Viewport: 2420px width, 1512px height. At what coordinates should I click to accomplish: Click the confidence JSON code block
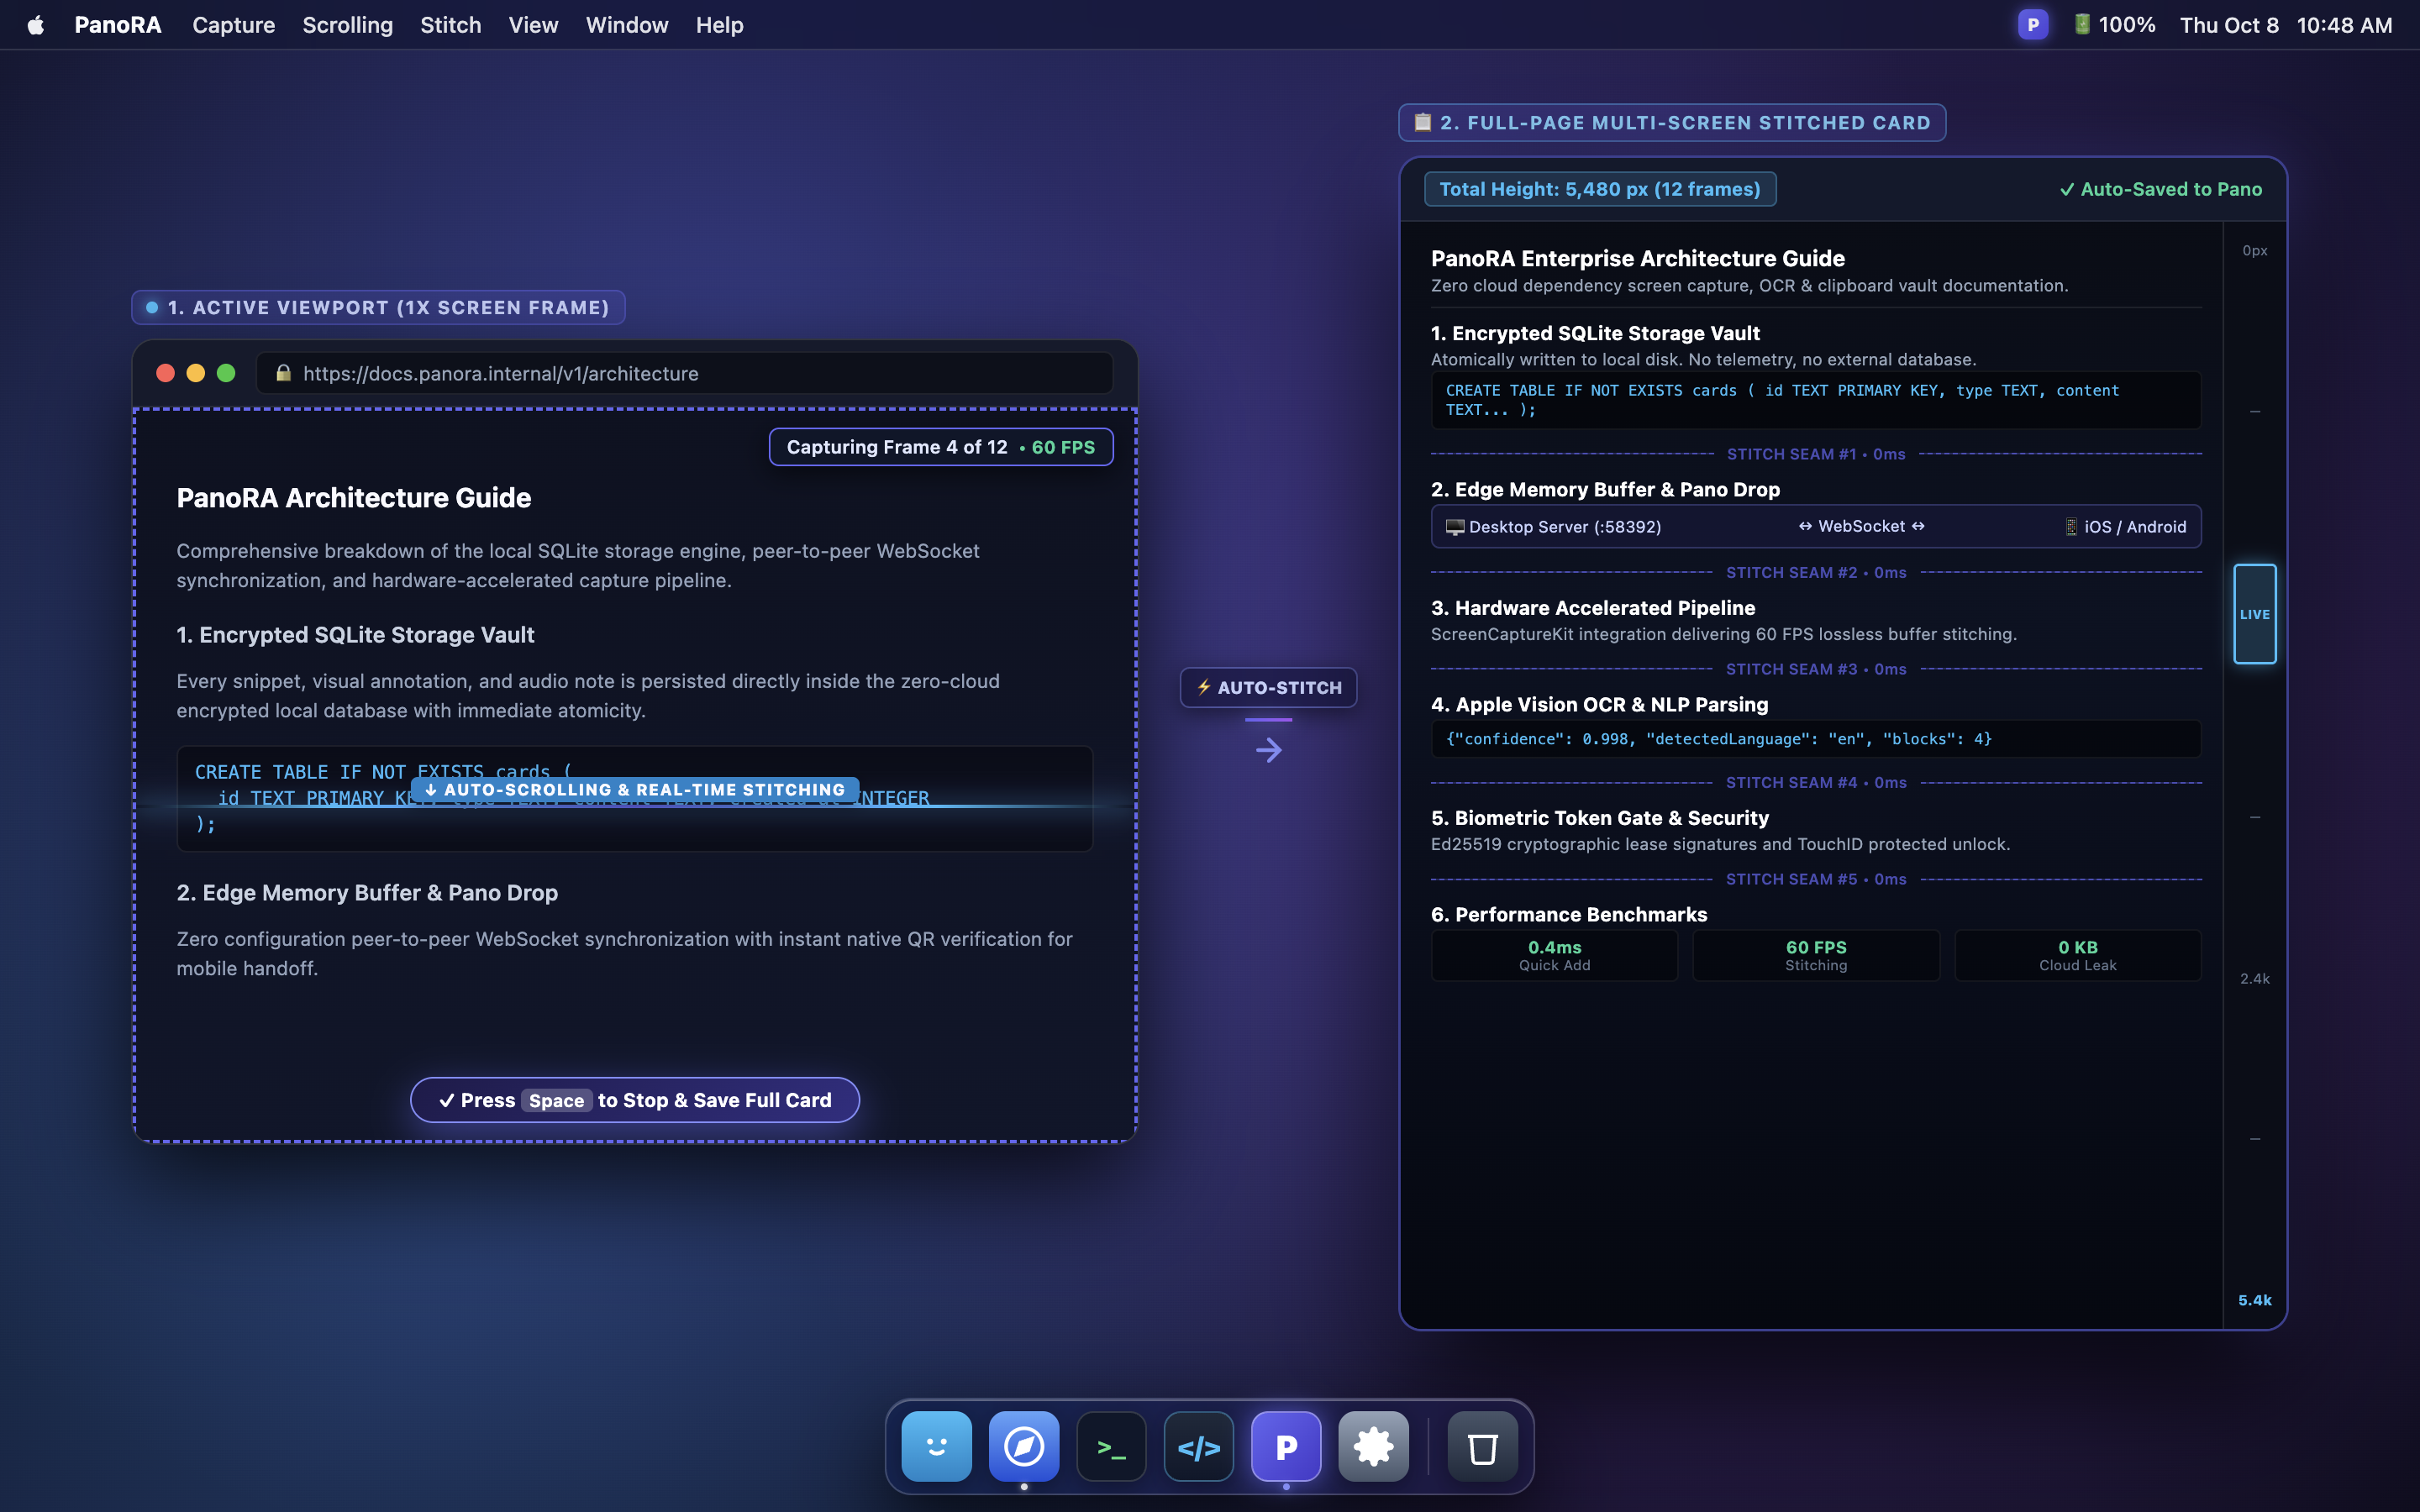[x=1816, y=739]
